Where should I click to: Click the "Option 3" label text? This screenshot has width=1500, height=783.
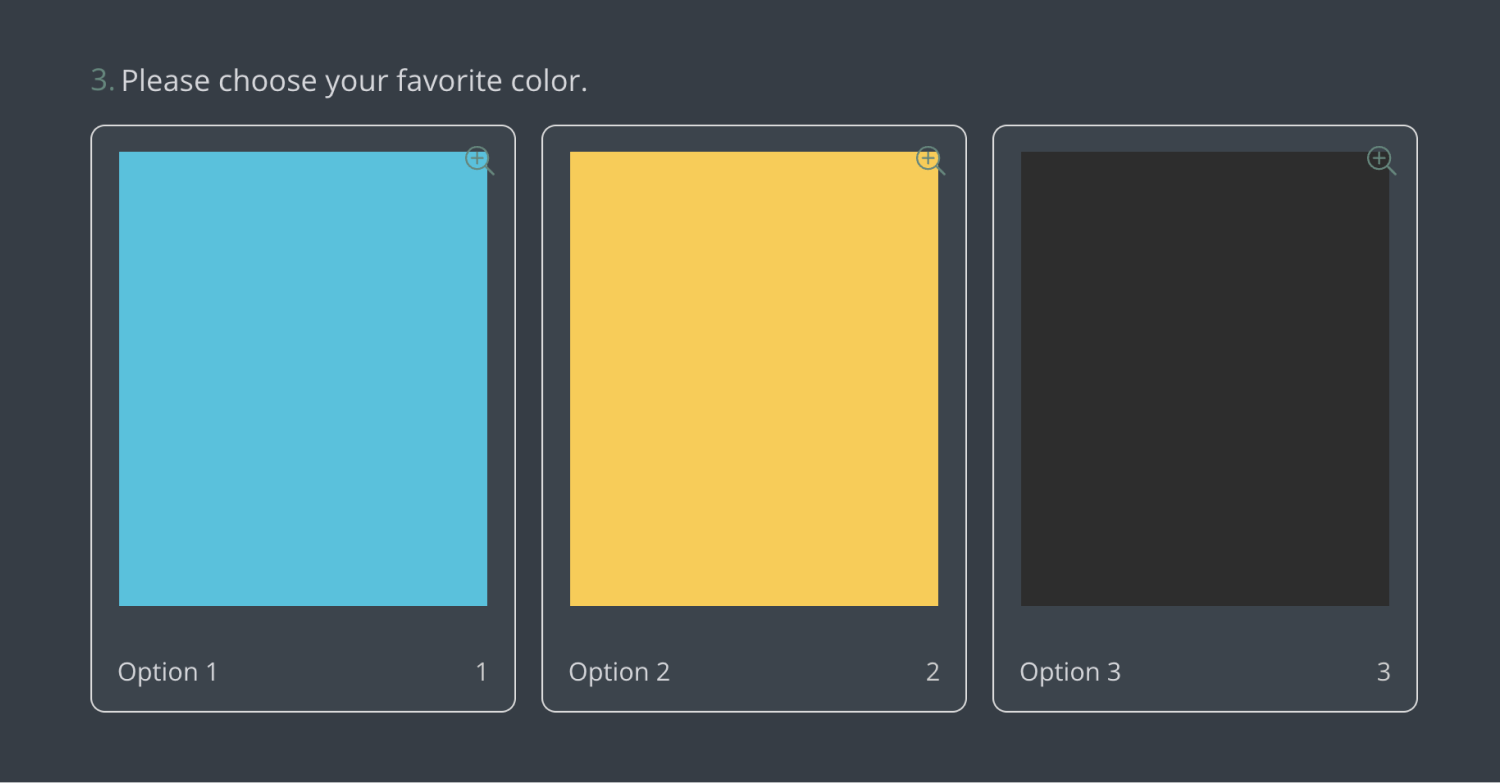1070,672
